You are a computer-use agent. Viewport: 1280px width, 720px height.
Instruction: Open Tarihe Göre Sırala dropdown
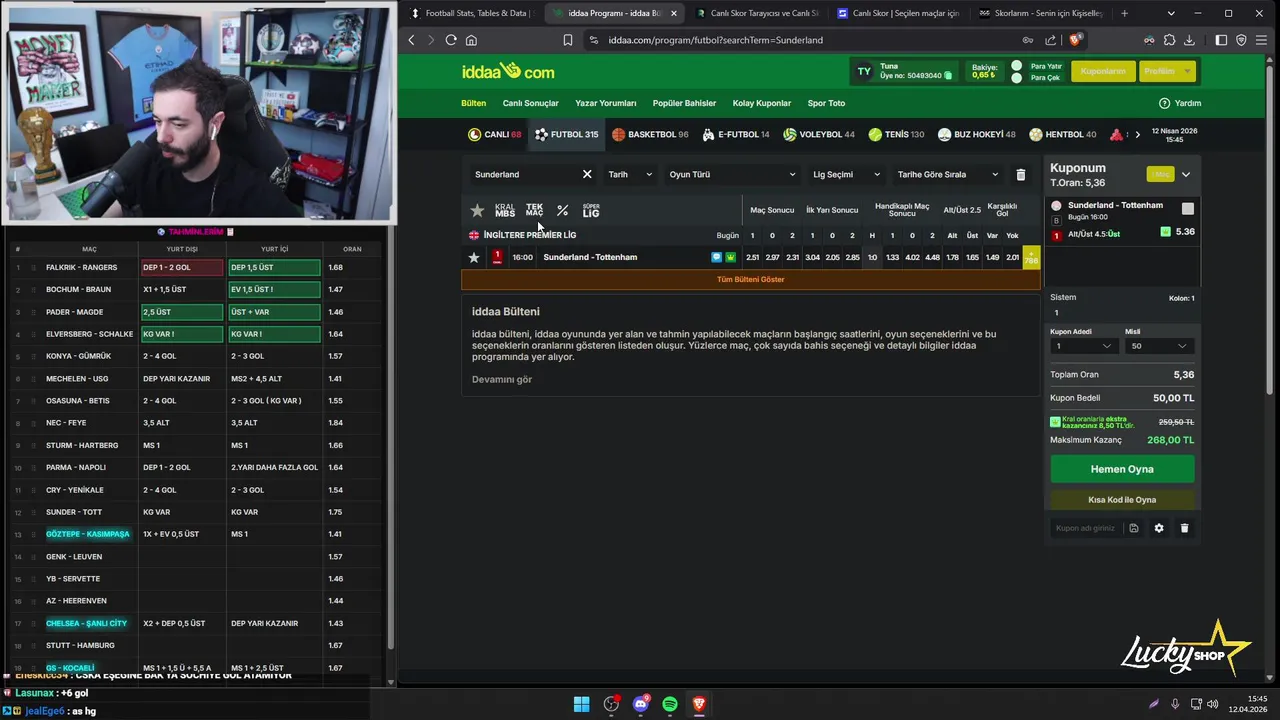(947, 174)
